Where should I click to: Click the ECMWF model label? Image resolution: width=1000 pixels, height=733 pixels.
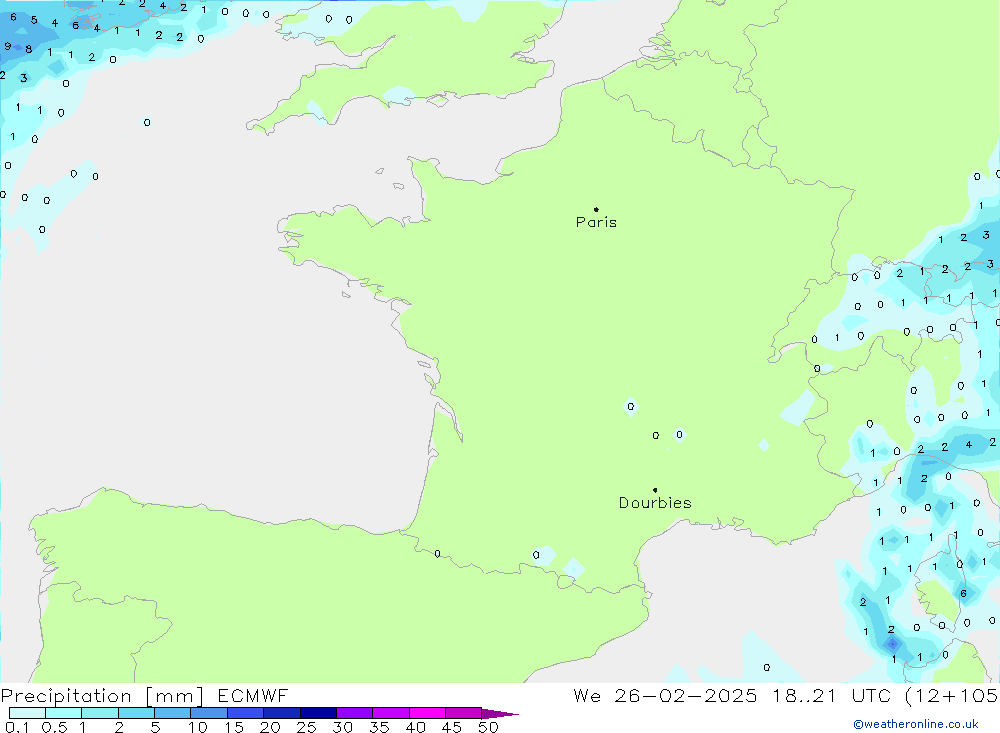(253, 695)
